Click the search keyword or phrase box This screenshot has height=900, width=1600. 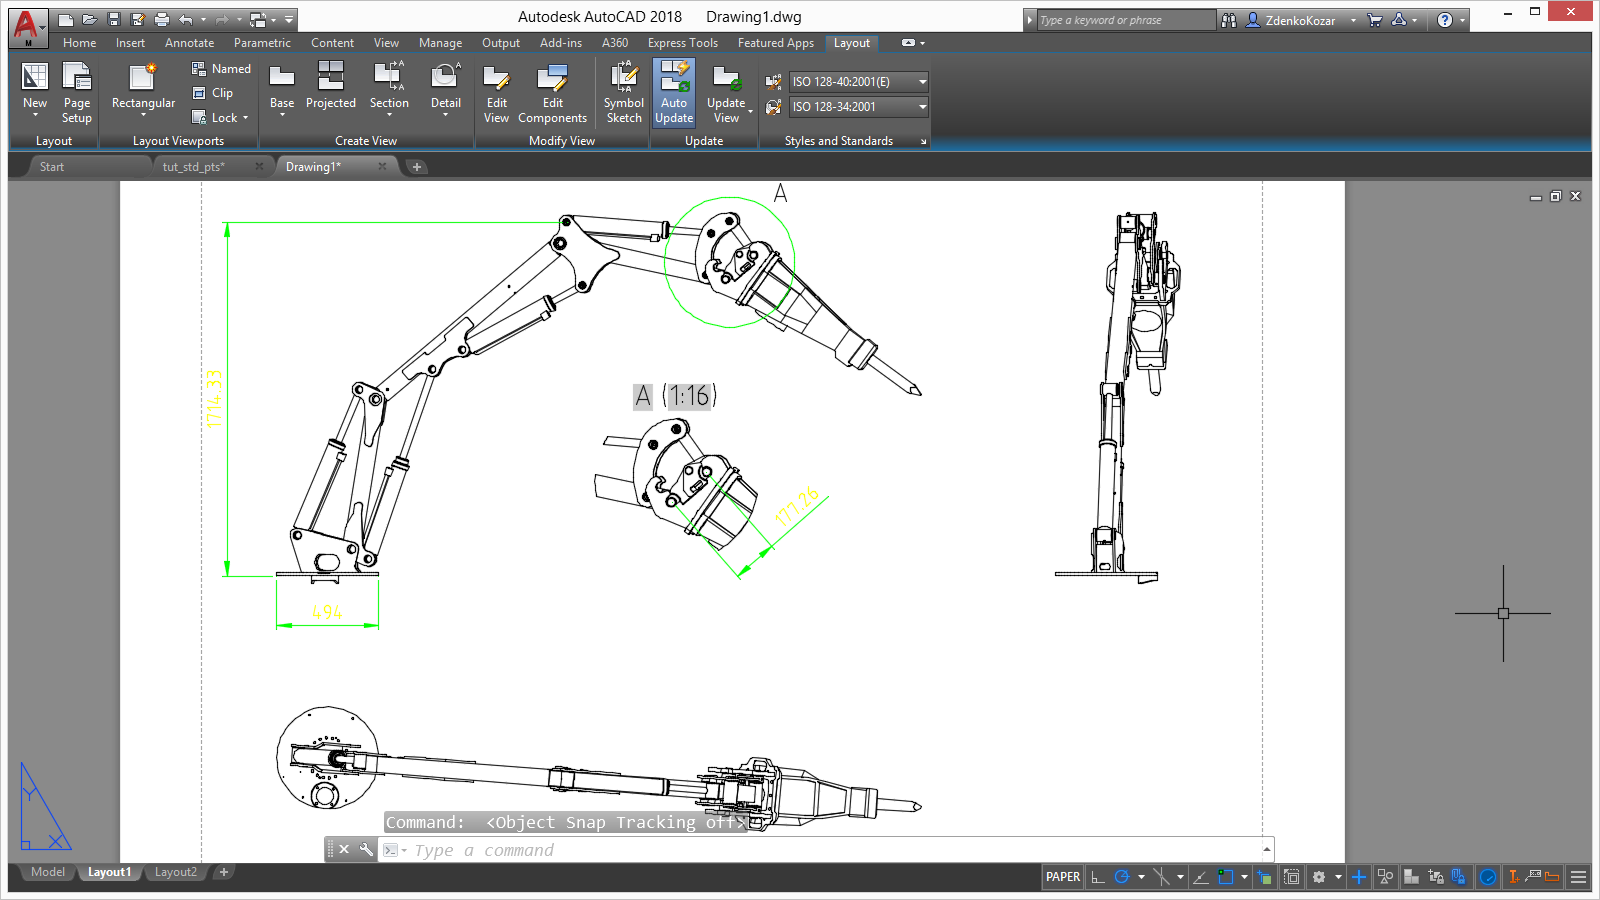[1124, 20]
